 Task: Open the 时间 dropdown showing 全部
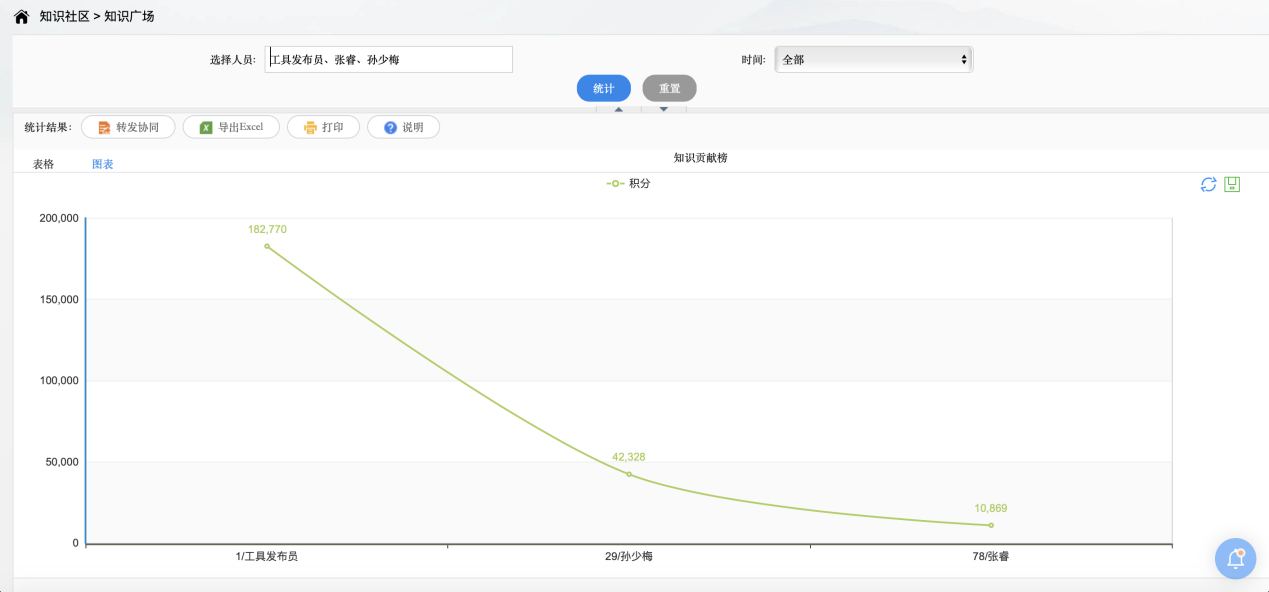pos(873,59)
